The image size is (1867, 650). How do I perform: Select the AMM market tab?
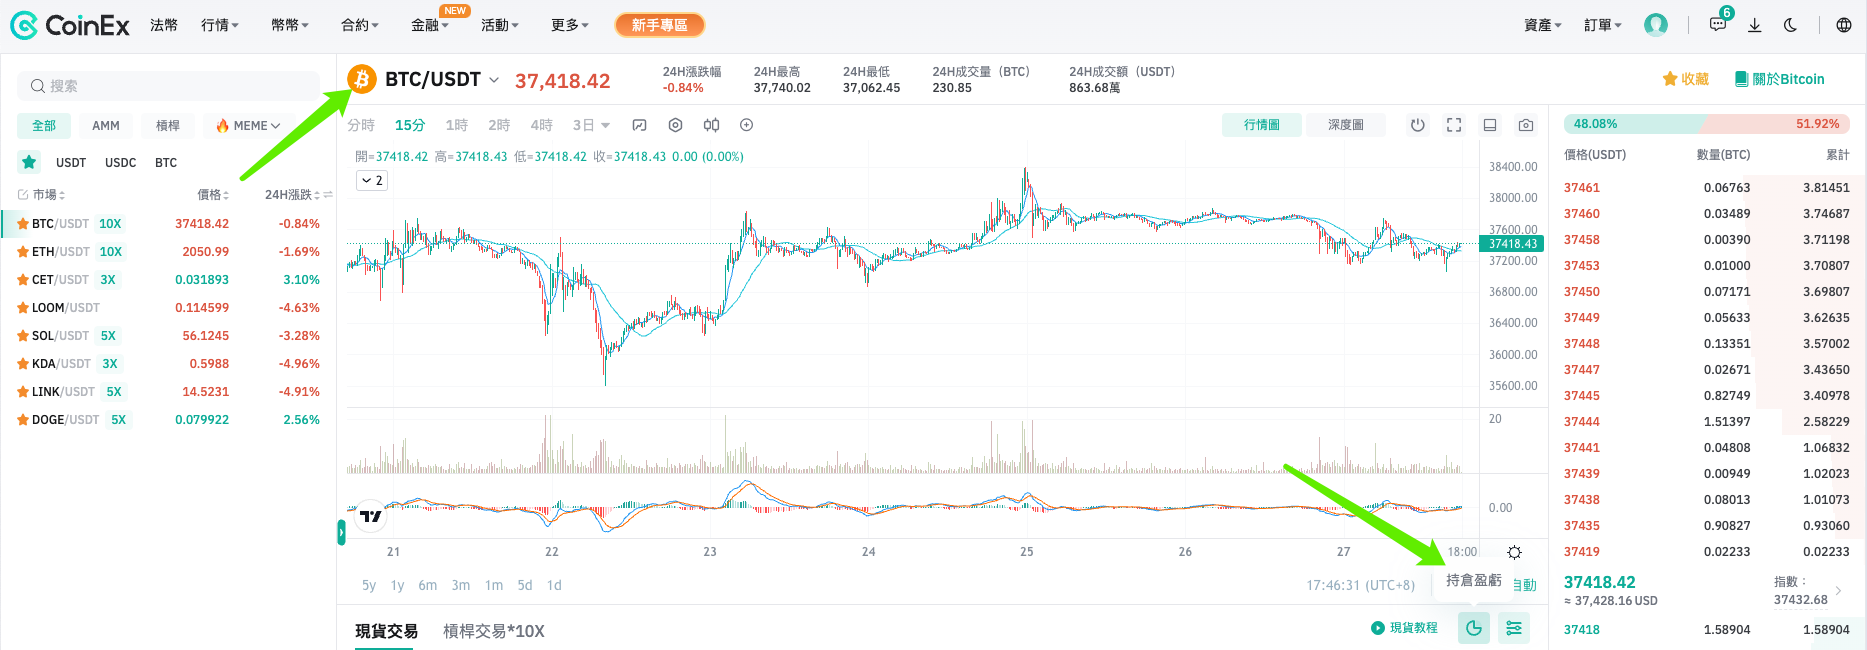point(106,125)
